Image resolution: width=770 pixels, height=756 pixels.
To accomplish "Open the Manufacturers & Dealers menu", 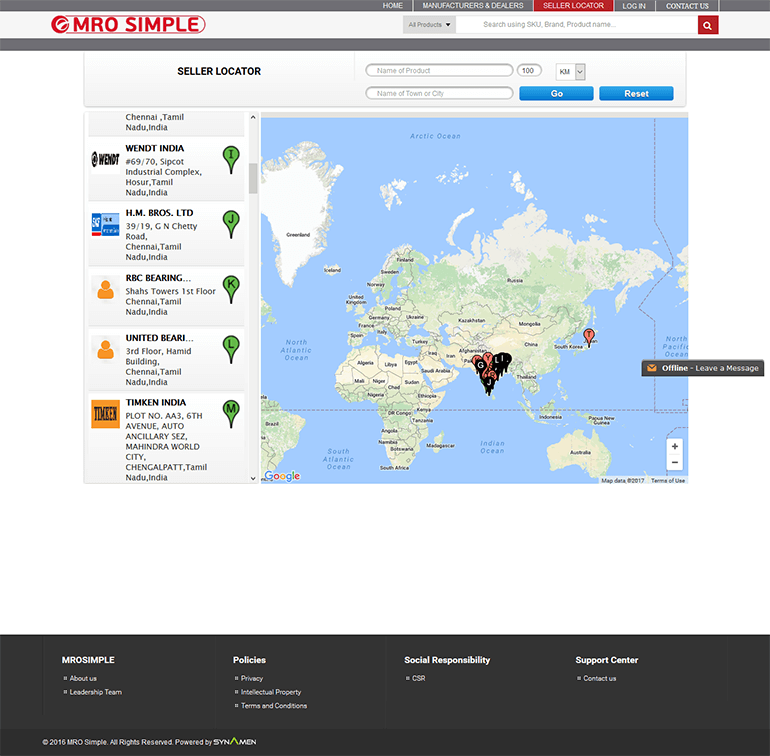I will 472,6.
